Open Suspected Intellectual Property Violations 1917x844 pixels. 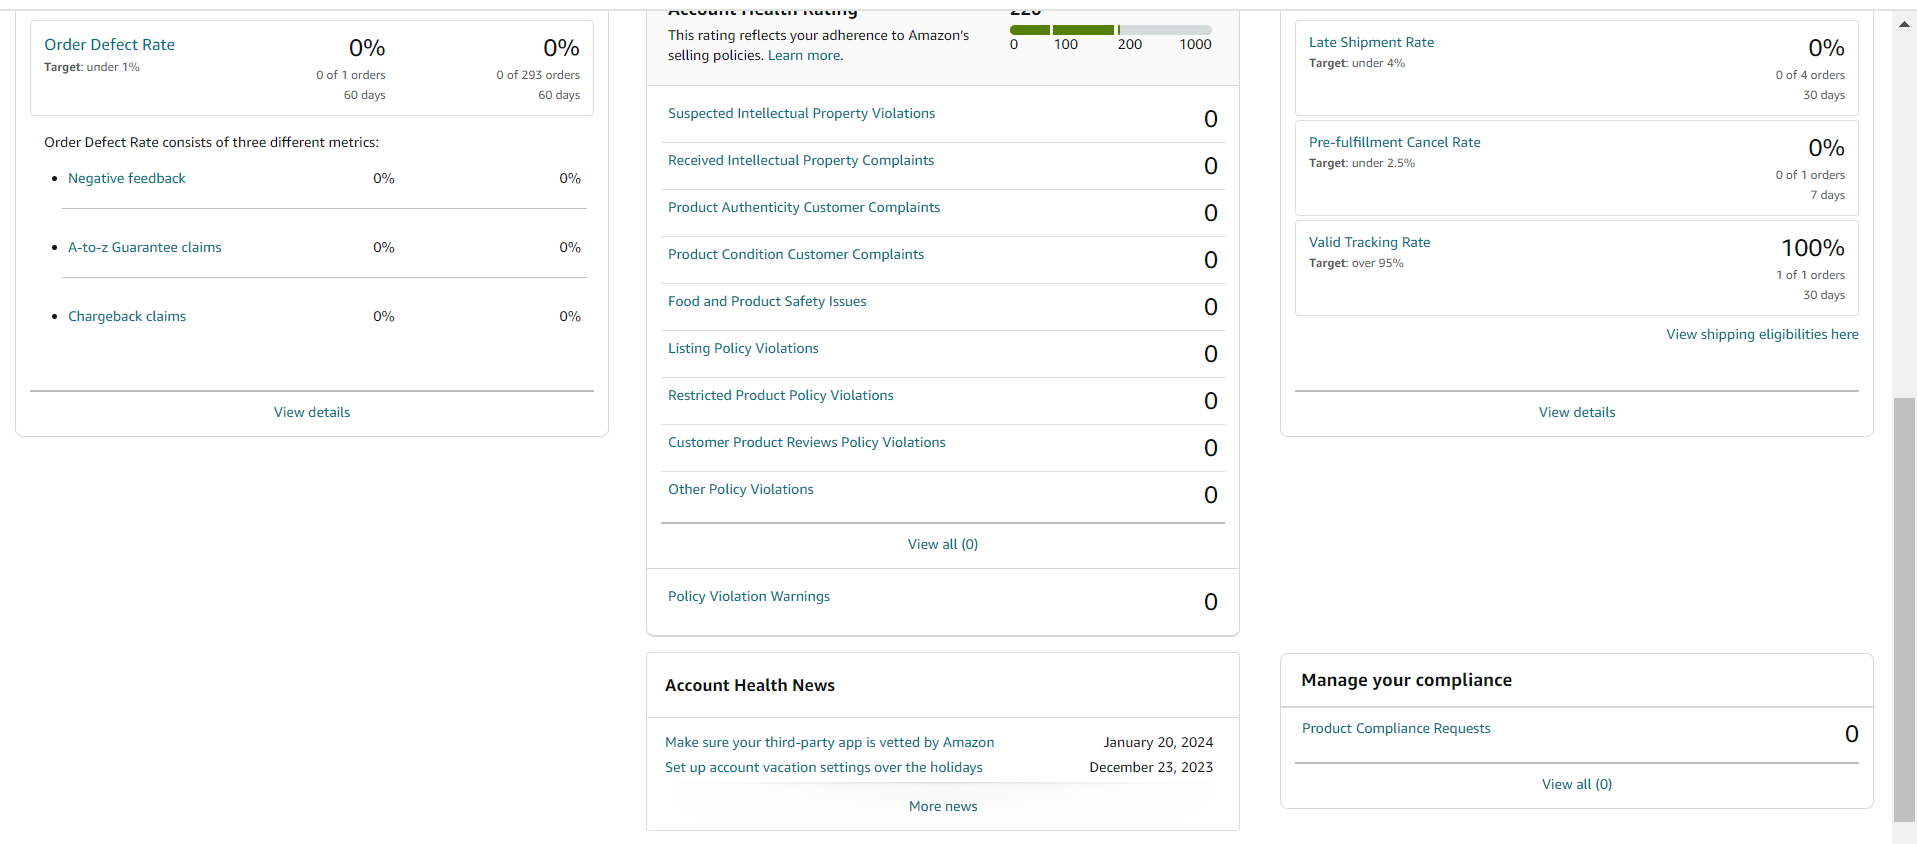801,113
